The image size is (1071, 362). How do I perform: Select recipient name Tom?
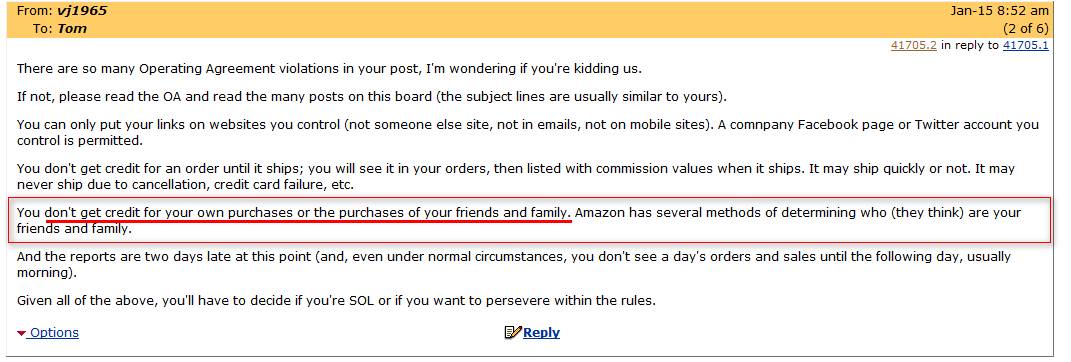click(x=72, y=29)
